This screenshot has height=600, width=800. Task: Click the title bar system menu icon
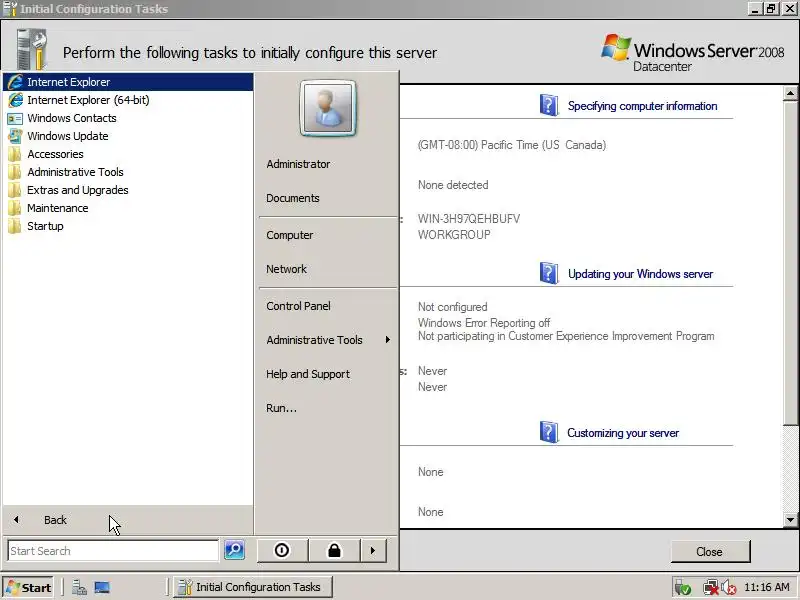pos(10,9)
